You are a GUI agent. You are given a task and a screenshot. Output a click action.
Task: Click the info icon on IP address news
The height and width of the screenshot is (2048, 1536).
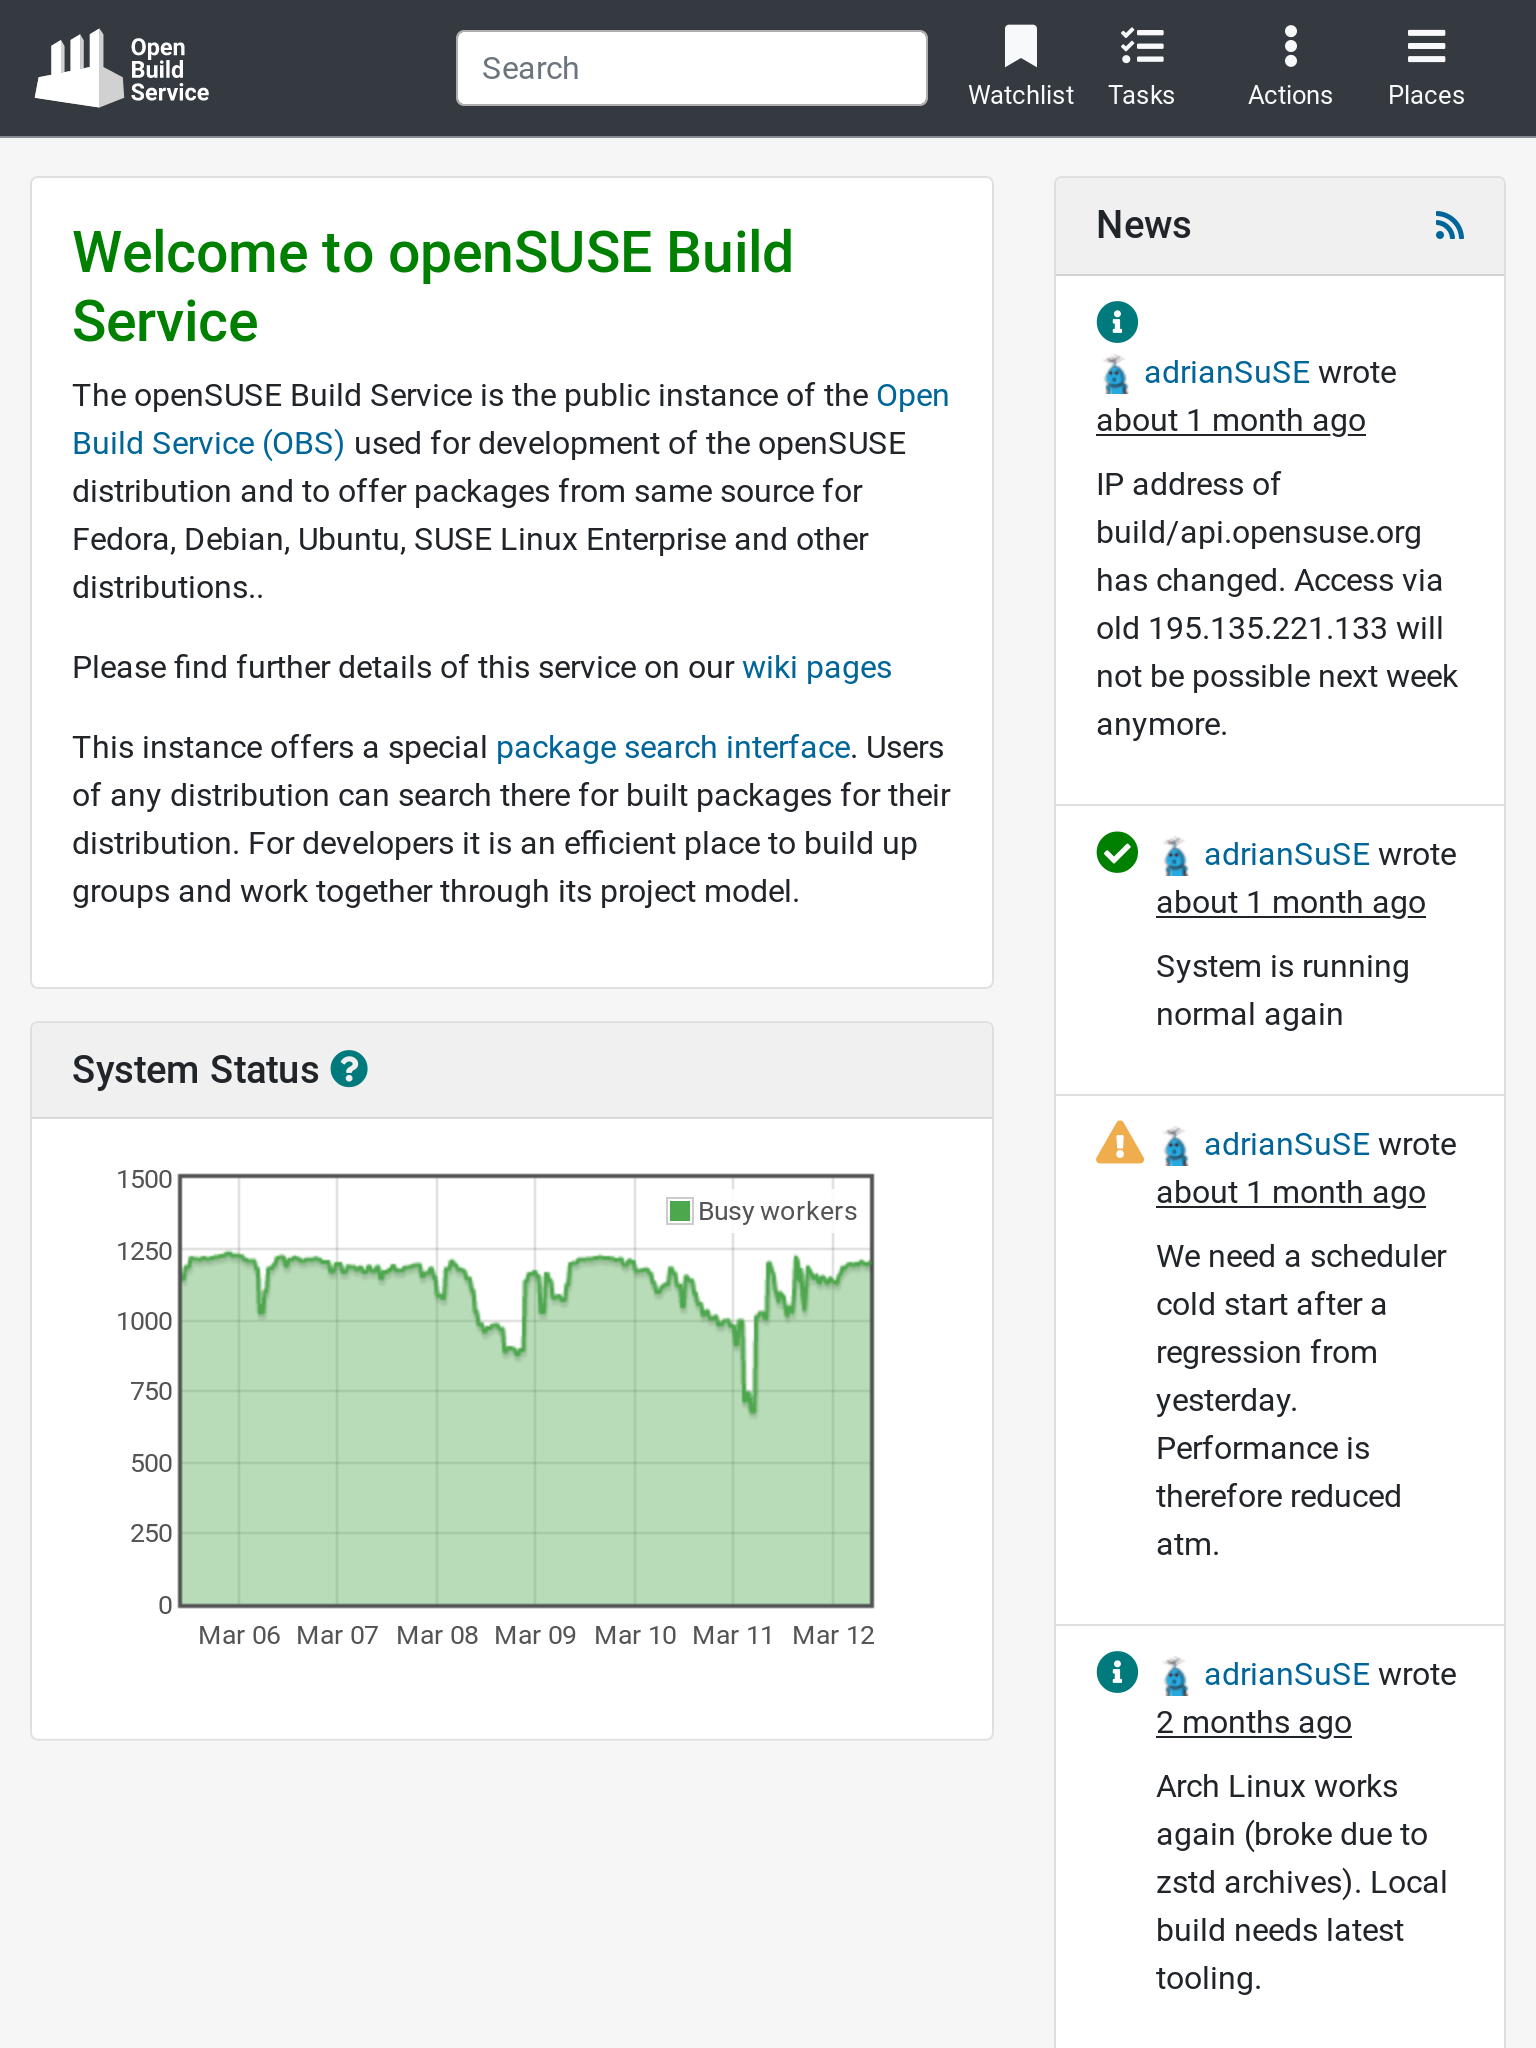(1117, 322)
